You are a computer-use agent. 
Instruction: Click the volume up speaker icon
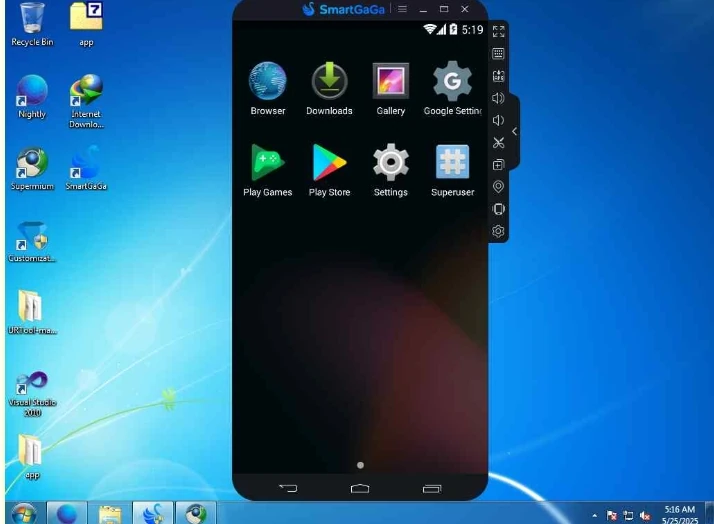(499, 98)
